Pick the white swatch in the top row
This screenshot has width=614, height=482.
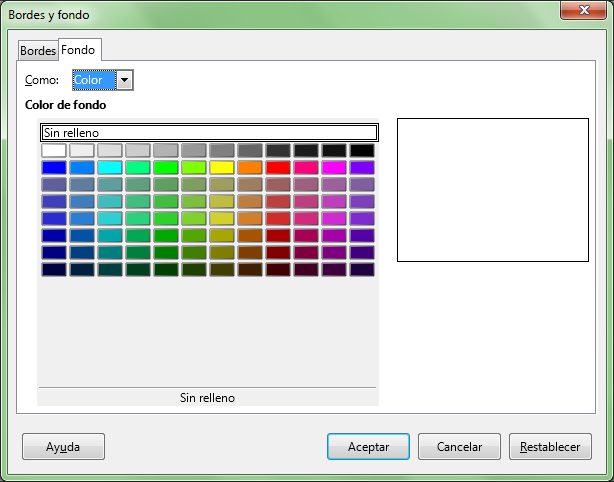pos(54,150)
